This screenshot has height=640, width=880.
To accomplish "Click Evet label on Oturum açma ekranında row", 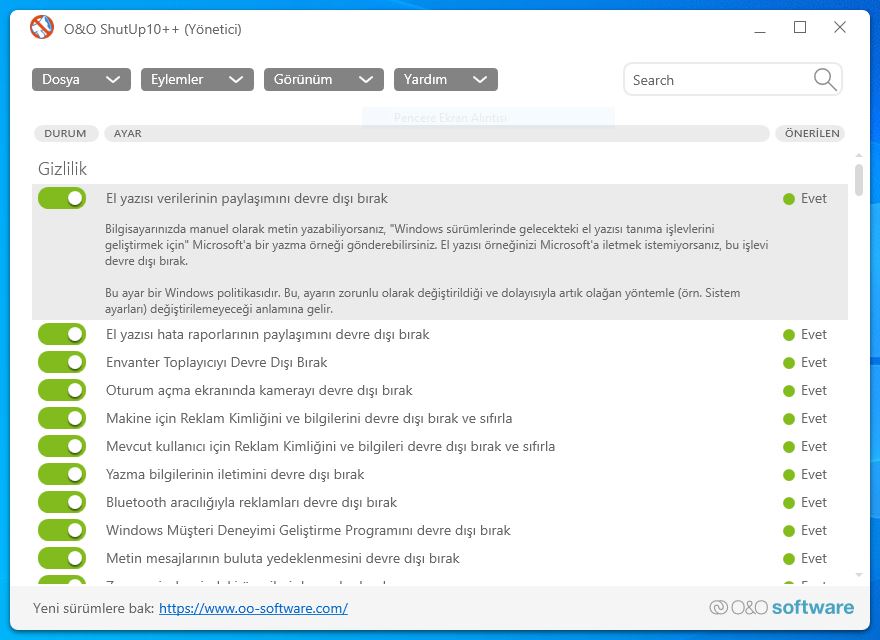I will [x=814, y=391].
